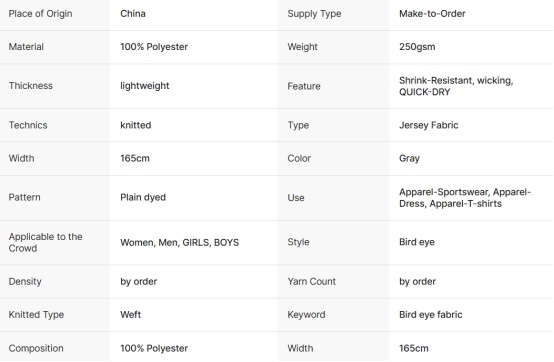Select the Applicable to the Crowd label
This screenshot has width=554, height=362.
click(x=45, y=242)
